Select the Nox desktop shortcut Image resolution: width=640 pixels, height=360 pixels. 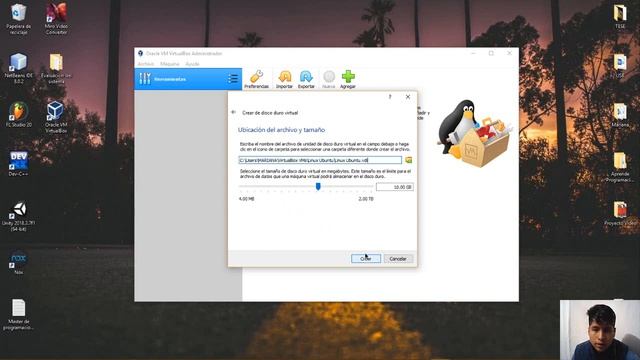coord(18,263)
